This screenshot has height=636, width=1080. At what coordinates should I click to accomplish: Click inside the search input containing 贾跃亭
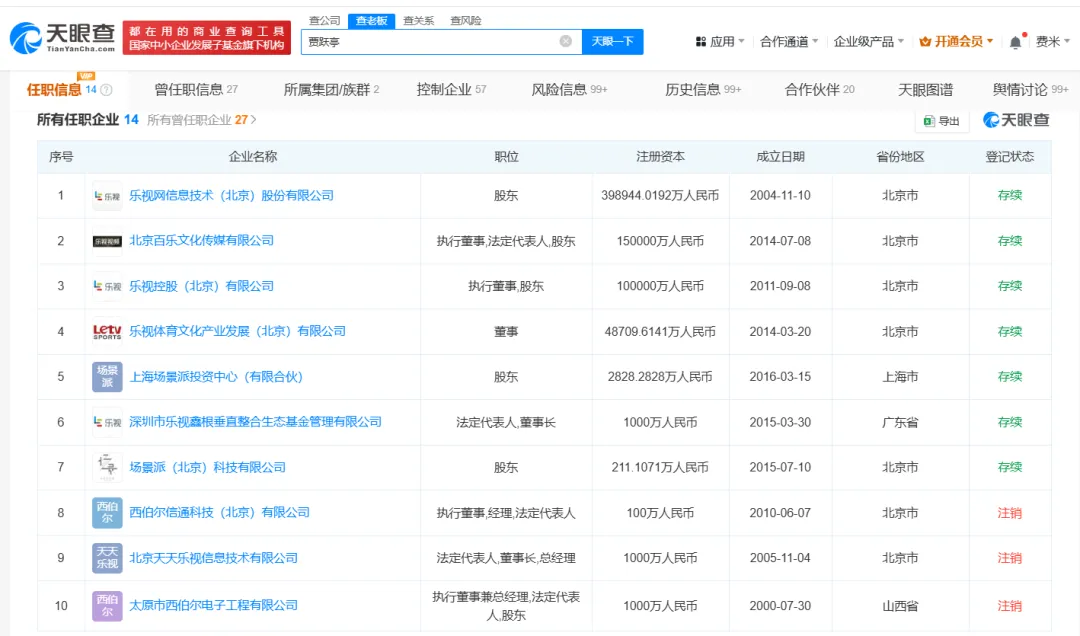tap(430, 42)
